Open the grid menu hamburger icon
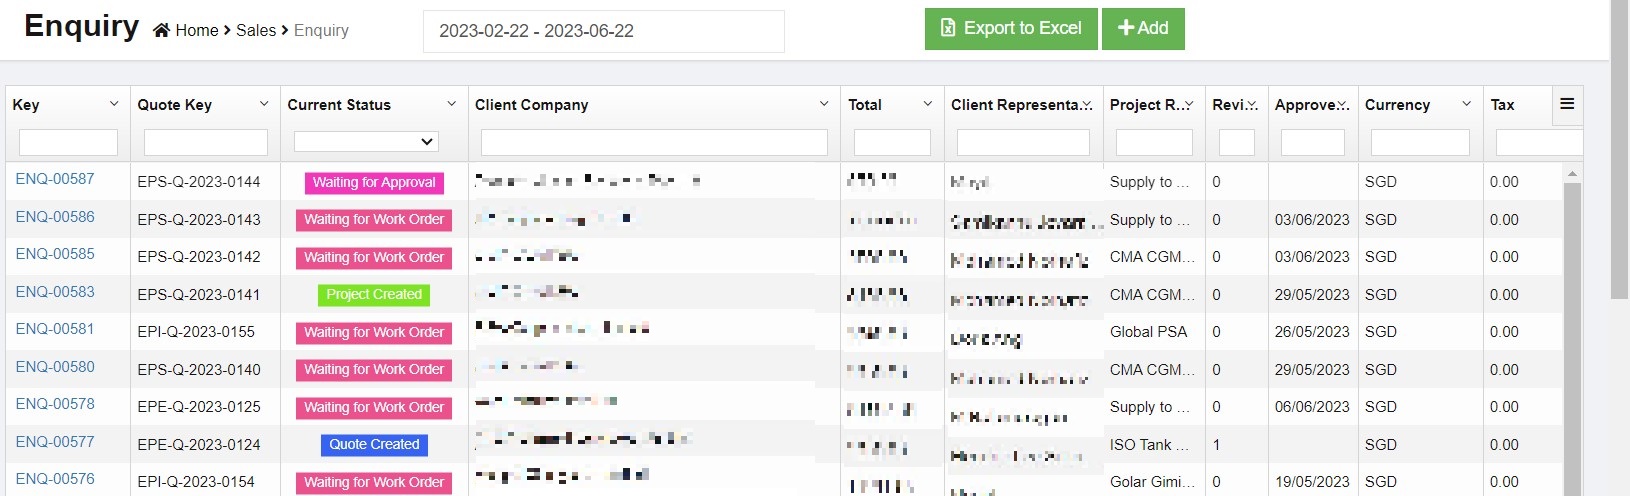 pos(1567,104)
